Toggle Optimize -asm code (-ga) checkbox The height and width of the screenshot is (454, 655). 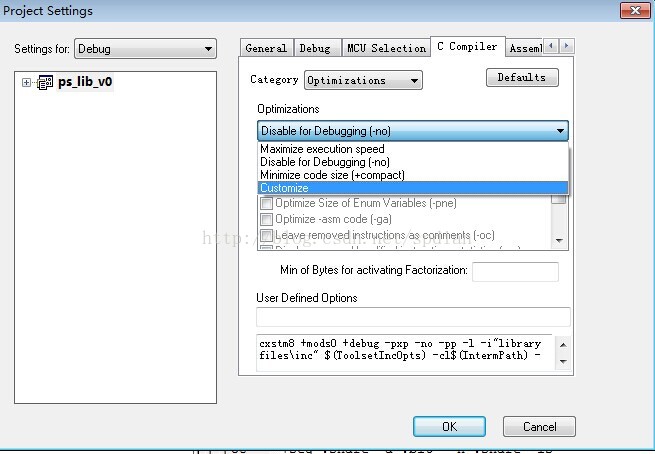tap(266, 219)
